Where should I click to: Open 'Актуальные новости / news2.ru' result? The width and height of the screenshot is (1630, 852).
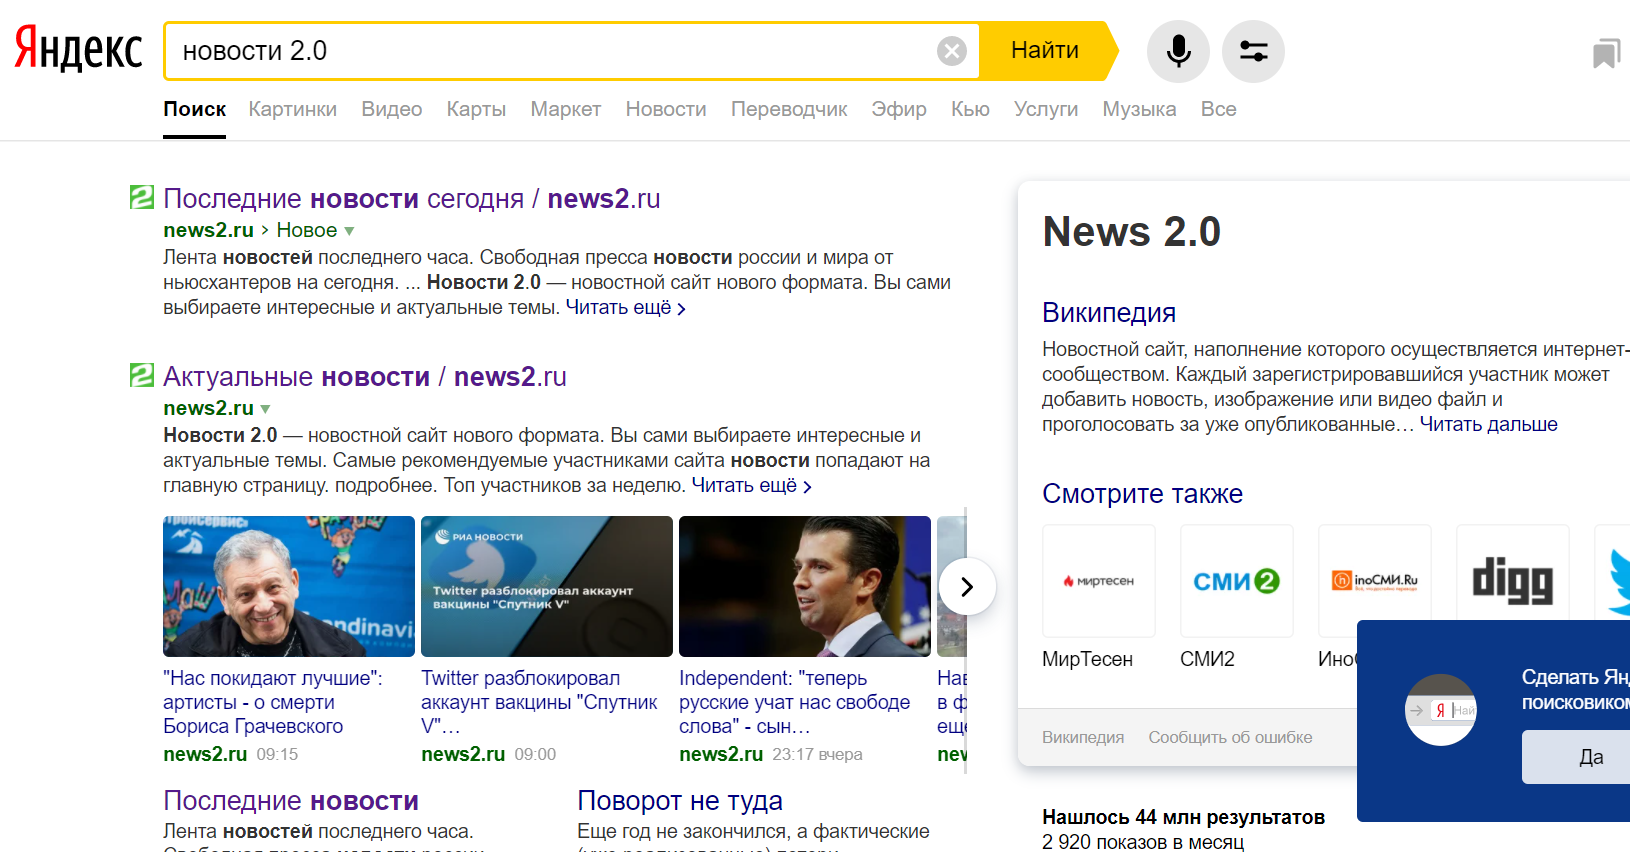click(365, 377)
